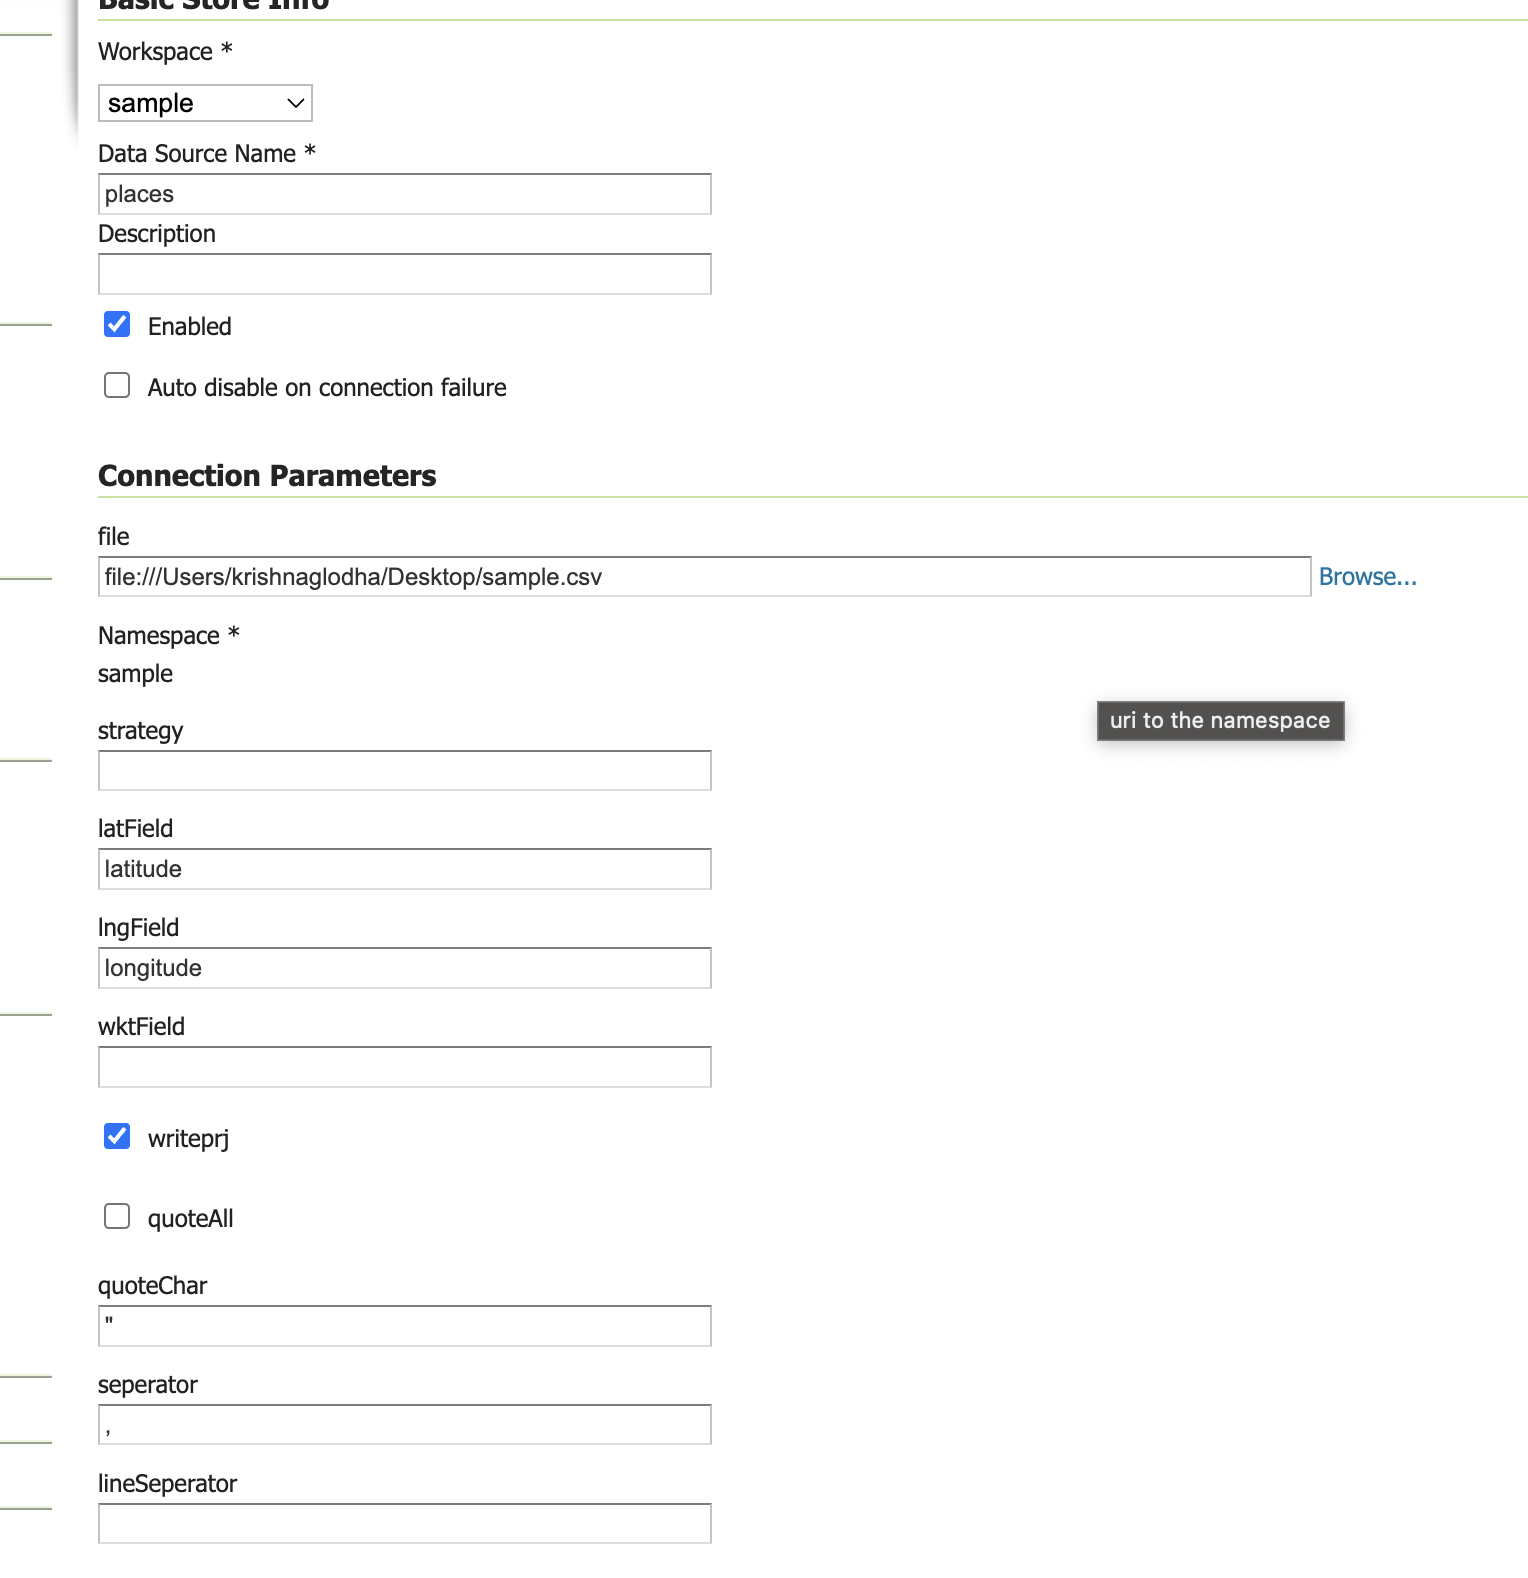Image resolution: width=1528 pixels, height=1578 pixels.
Task: Click the latField input containing latitude
Action: pos(405,869)
